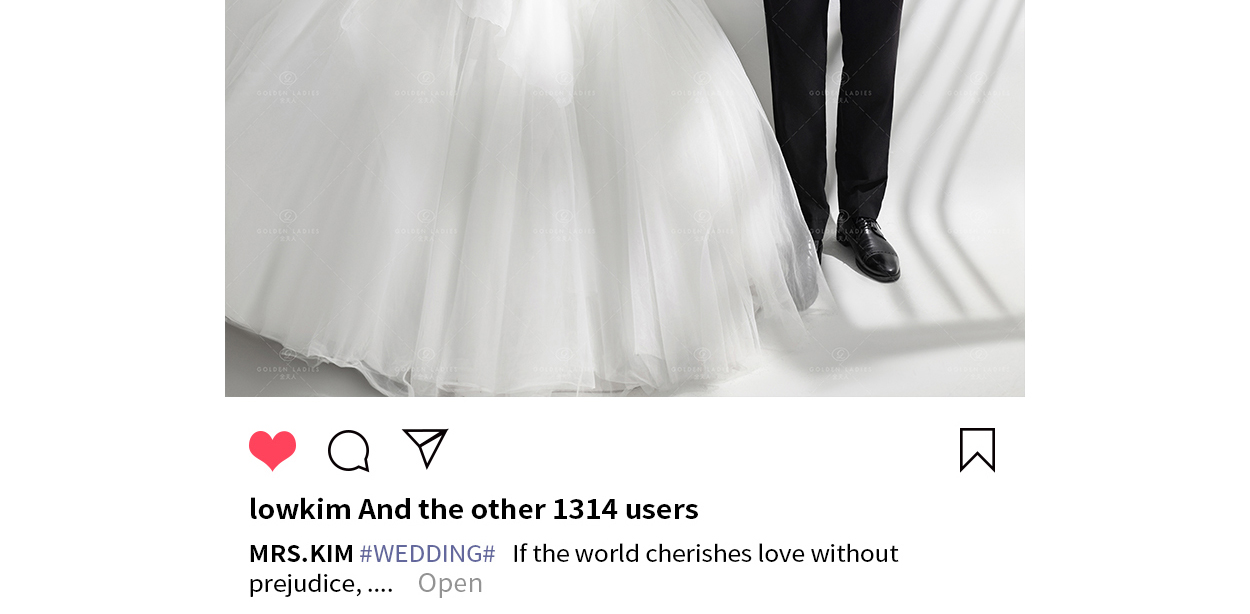Open lowkim's profile from the likes line
Image resolution: width=1250 pixels, height=614 pixels.
coord(300,509)
